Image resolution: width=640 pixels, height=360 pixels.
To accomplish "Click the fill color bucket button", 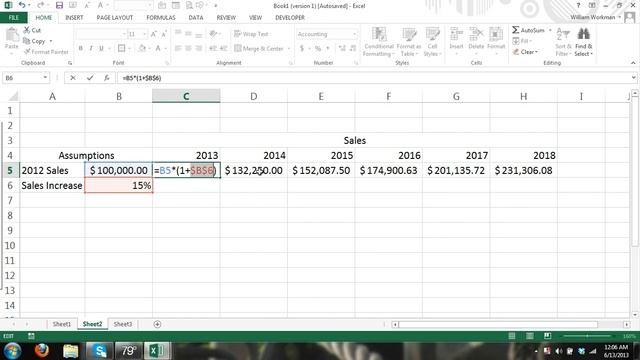I will pyautogui.click(x=142, y=49).
